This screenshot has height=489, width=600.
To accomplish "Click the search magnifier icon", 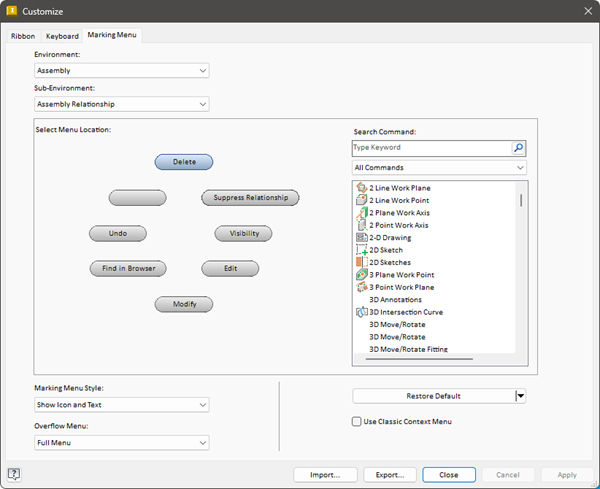I will (x=518, y=148).
